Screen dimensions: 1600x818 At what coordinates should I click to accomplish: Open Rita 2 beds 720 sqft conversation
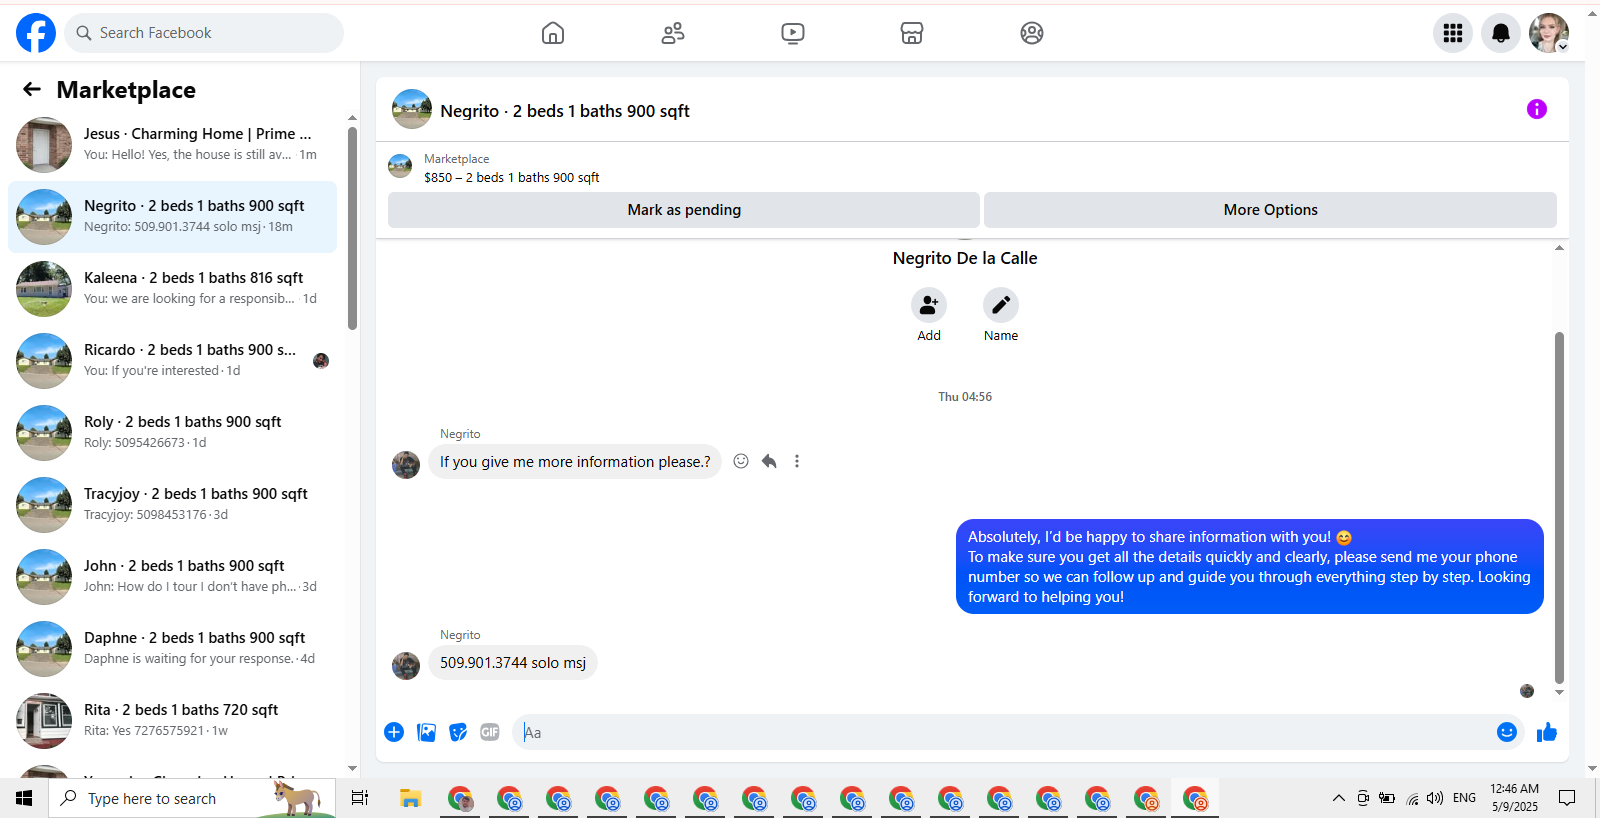click(172, 721)
